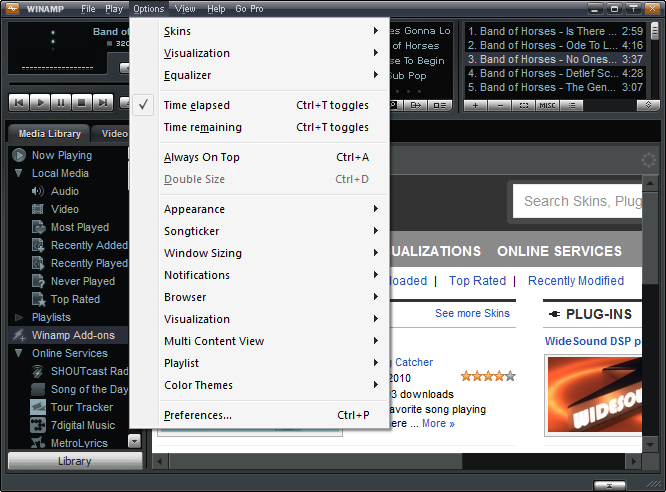This screenshot has height=492, width=666.
Task: Click the playlist select button
Action: (524, 105)
